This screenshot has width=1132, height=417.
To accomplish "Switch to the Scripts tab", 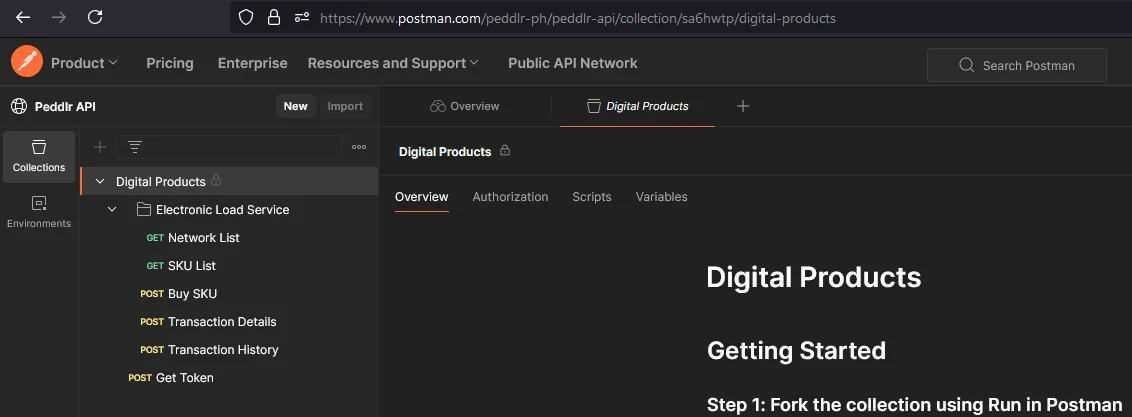I will (x=592, y=196).
